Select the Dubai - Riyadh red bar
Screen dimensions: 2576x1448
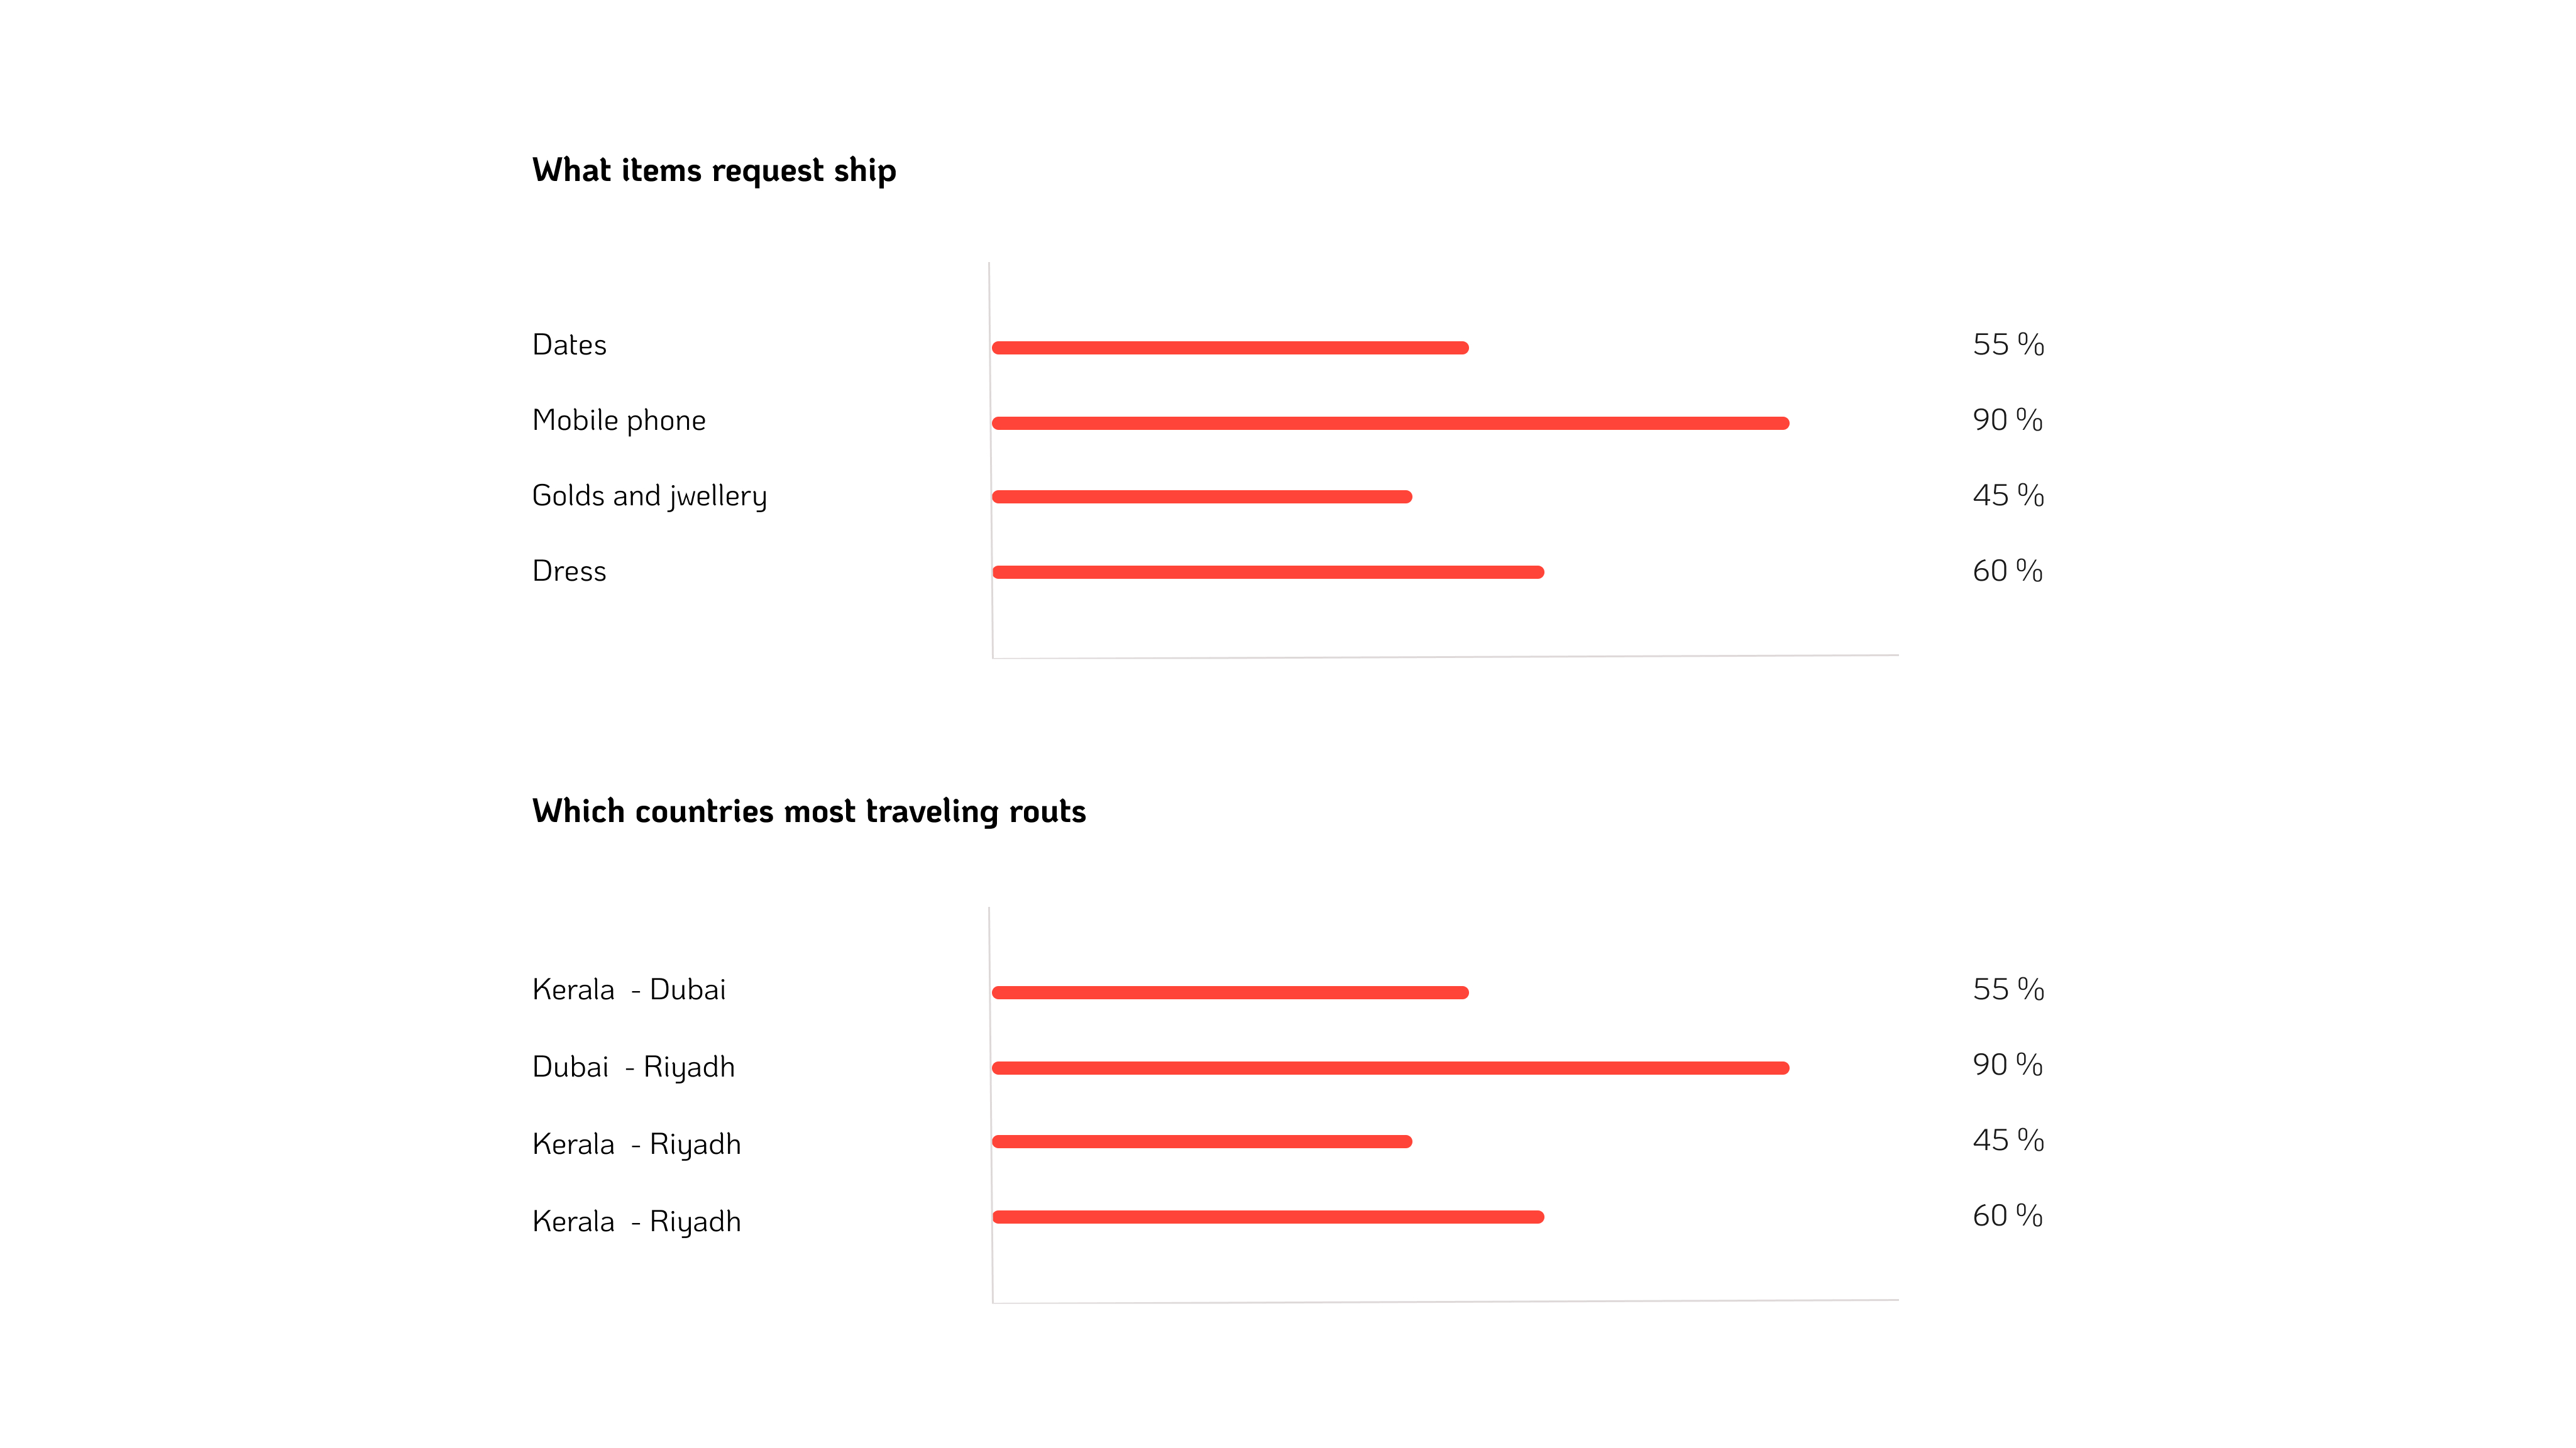coord(1390,1068)
